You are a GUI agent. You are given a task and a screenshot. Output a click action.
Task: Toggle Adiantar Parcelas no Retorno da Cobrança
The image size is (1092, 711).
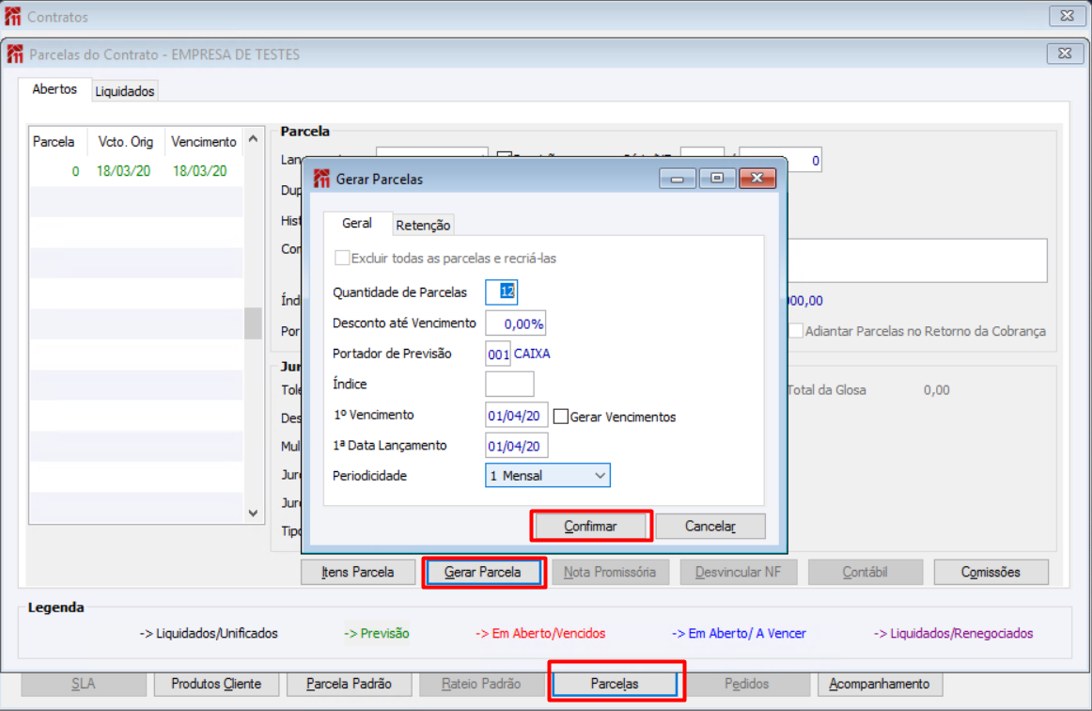click(796, 331)
